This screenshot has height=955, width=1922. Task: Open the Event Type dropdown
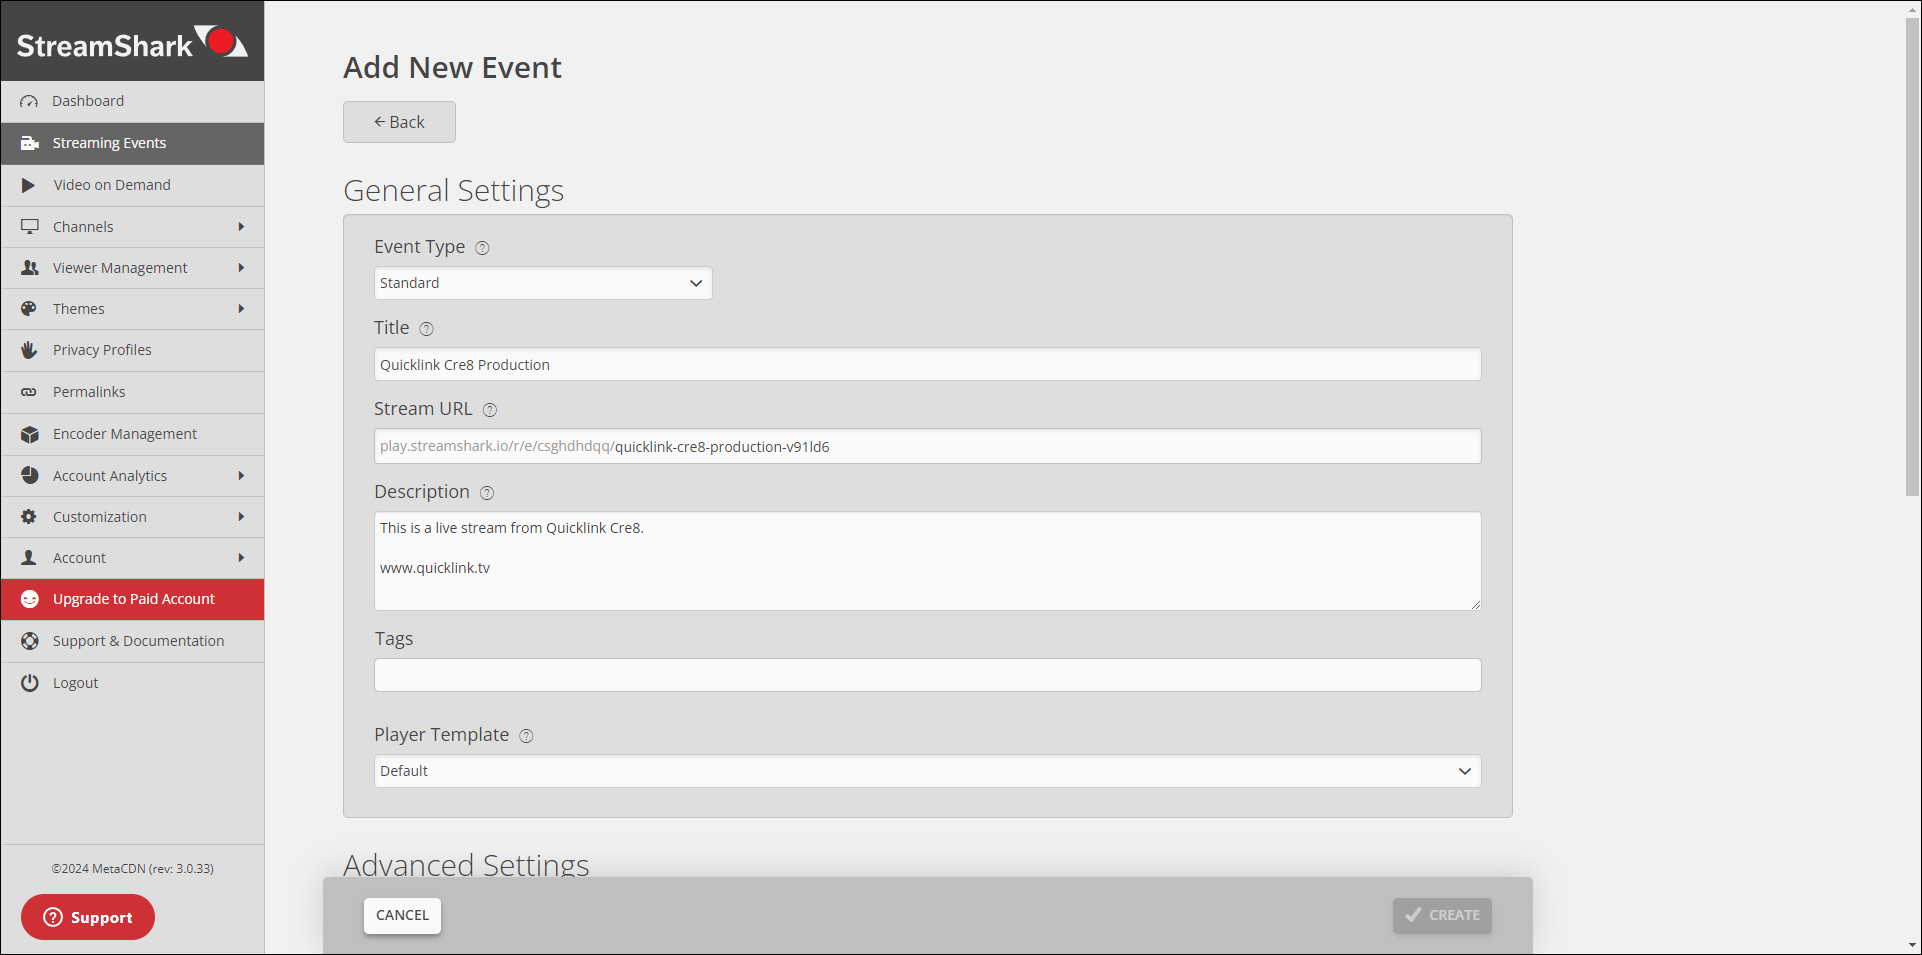click(542, 283)
